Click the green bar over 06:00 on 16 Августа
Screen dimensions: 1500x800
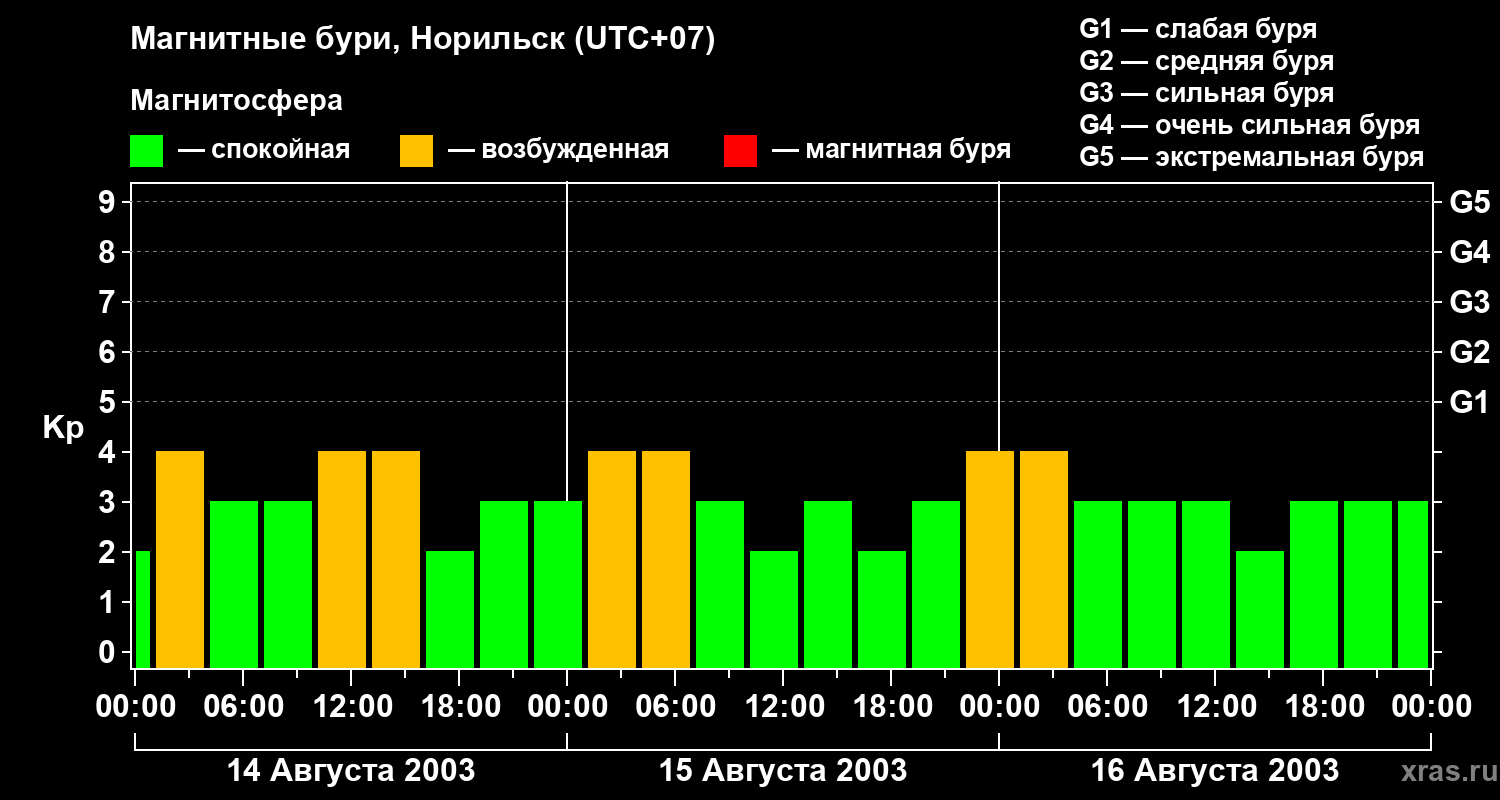pos(1098,584)
